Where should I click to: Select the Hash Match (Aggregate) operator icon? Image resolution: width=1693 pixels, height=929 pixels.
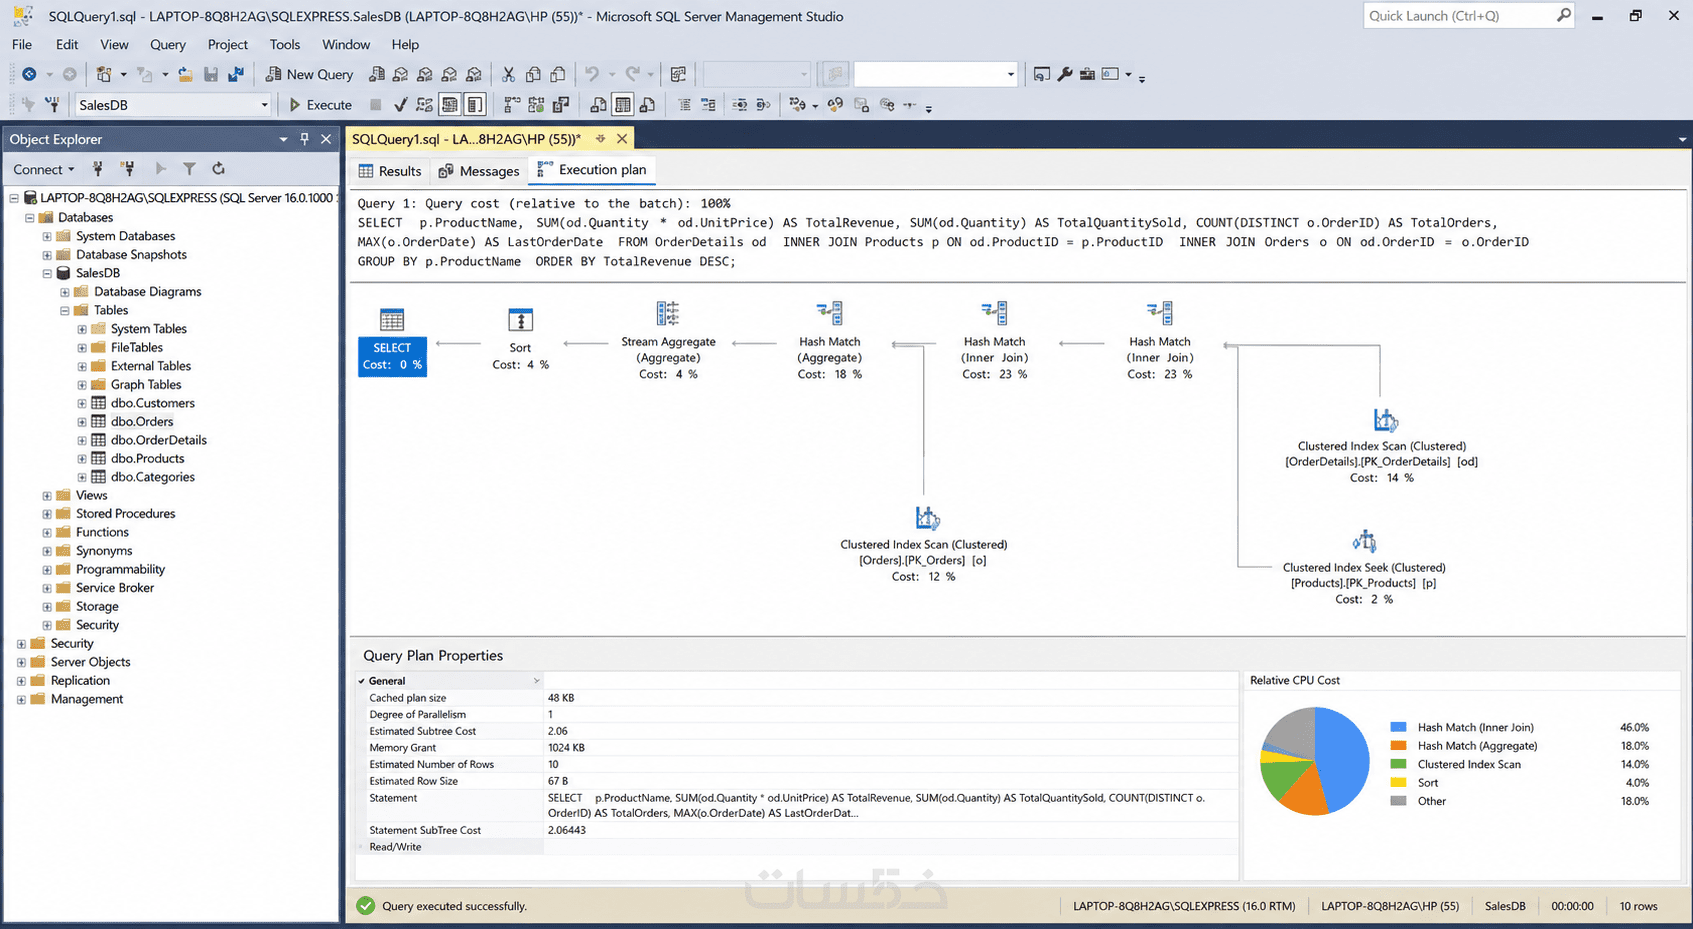[x=829, y=314]
